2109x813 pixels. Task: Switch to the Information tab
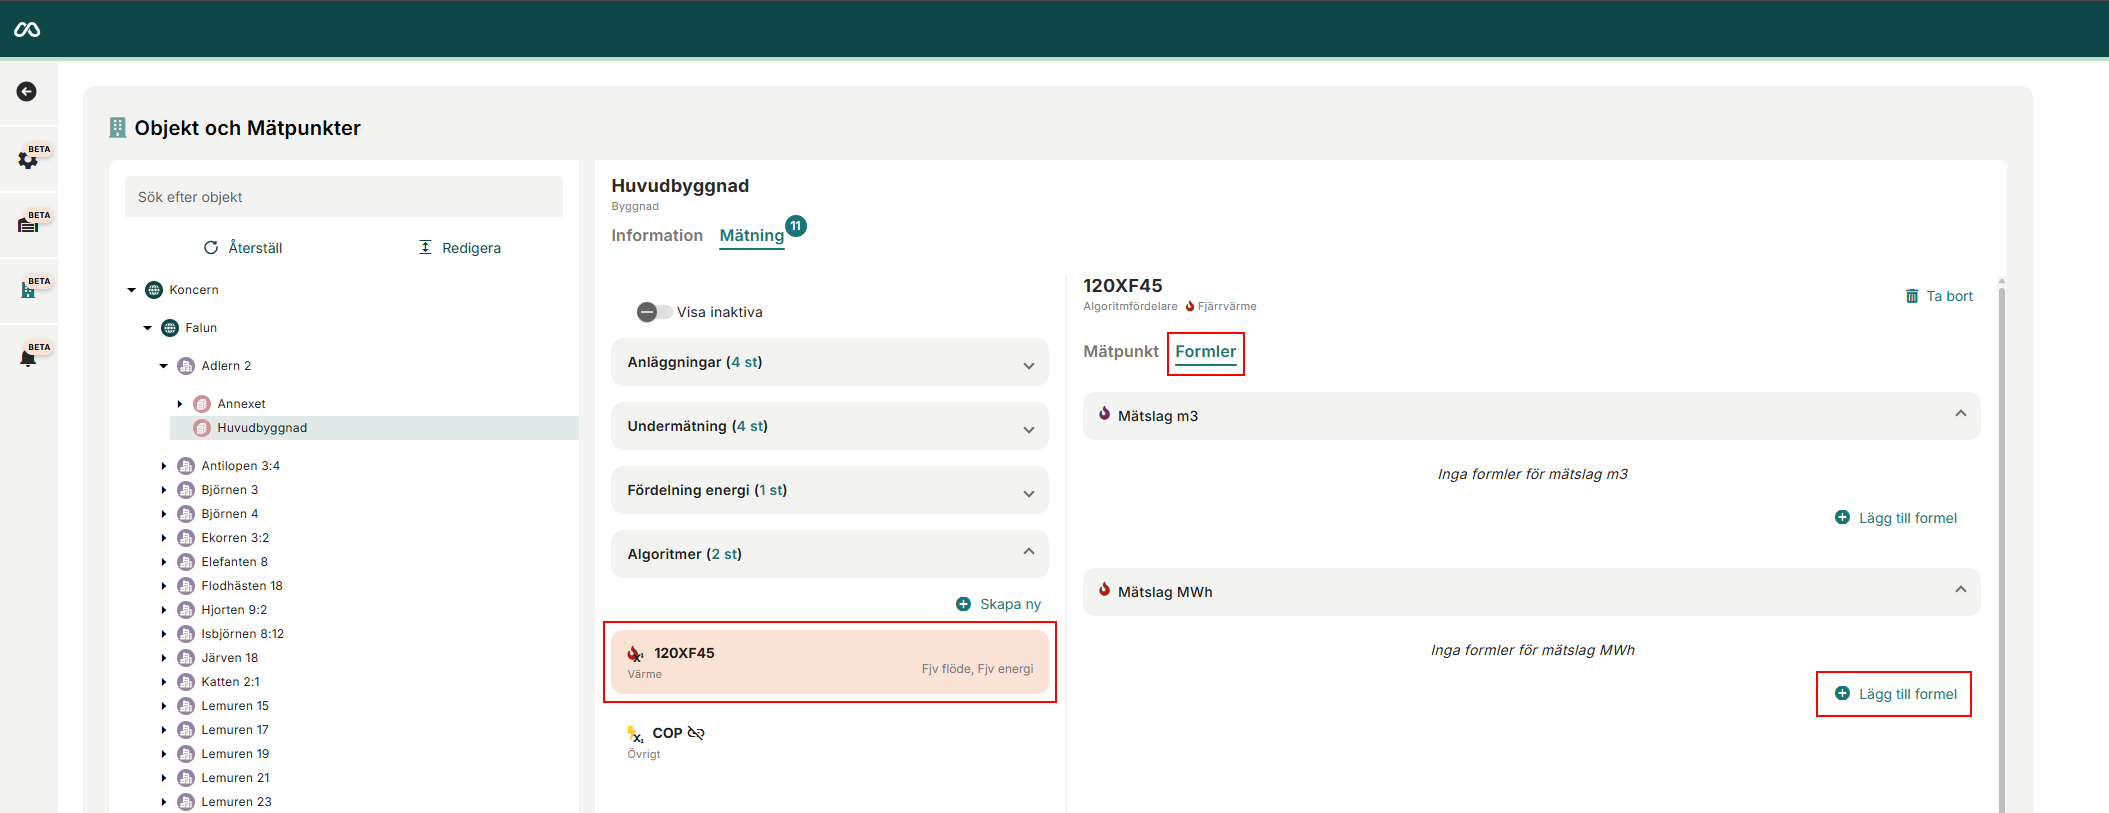tap(657, 235)
